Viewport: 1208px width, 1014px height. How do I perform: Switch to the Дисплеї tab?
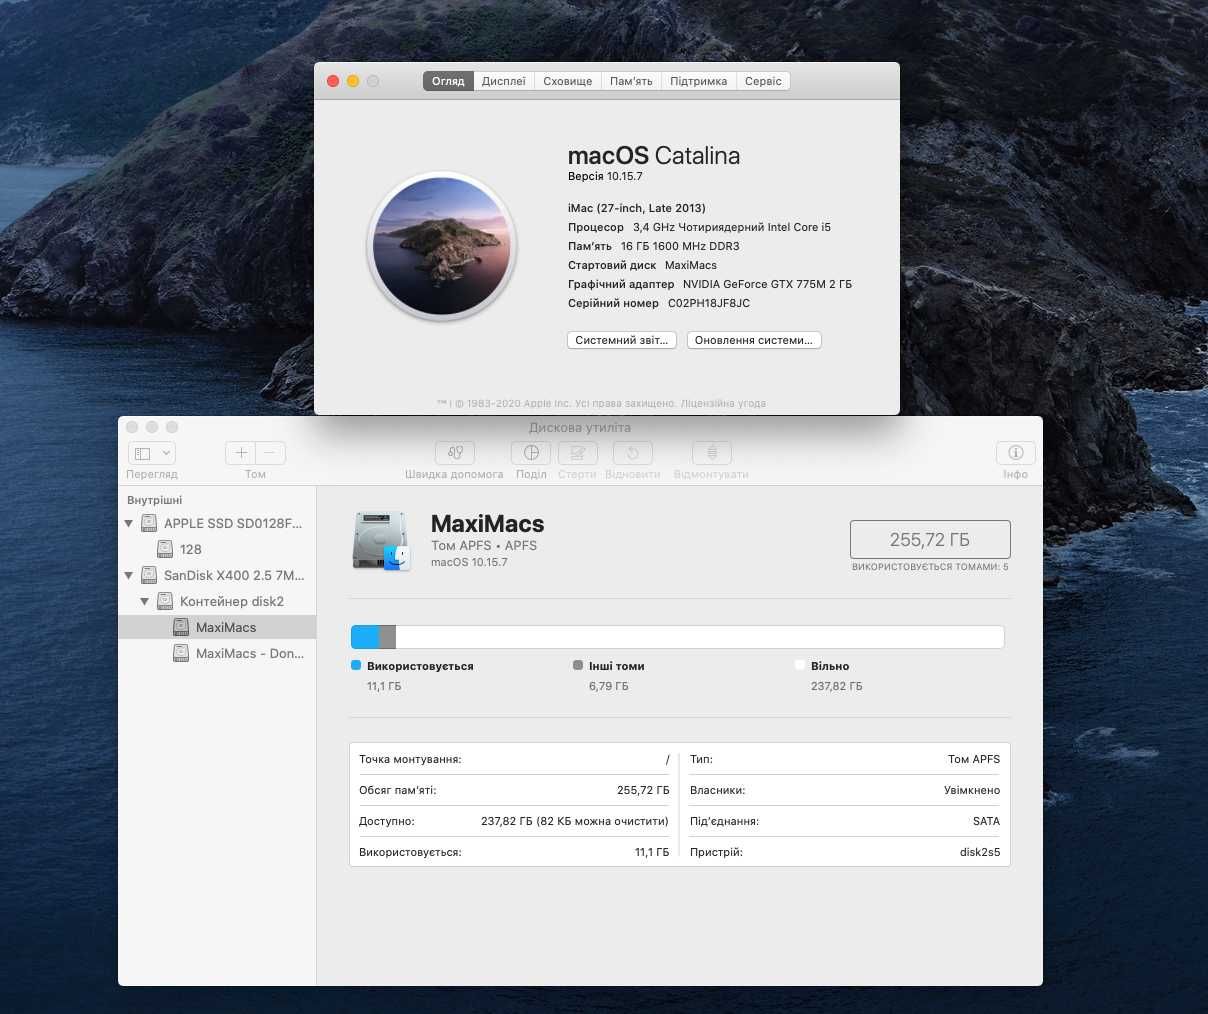click(503, 81)
